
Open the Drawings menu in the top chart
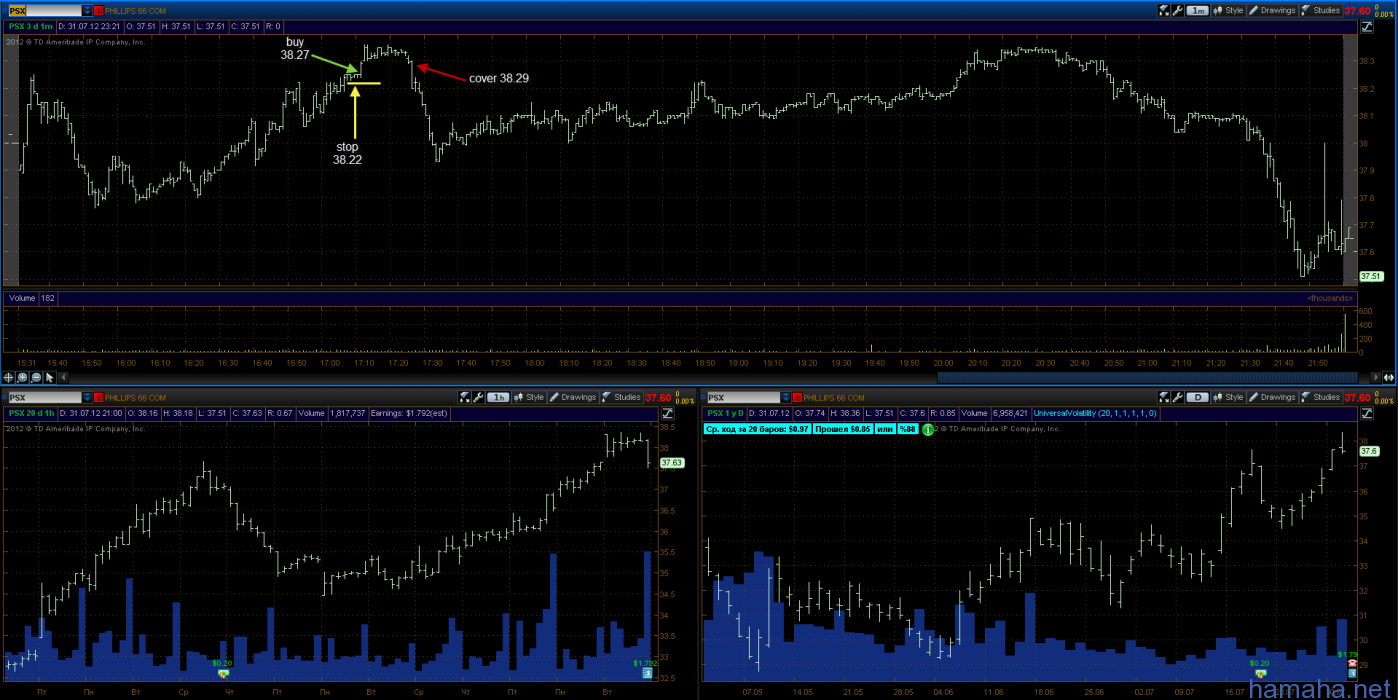point(1272,10)
